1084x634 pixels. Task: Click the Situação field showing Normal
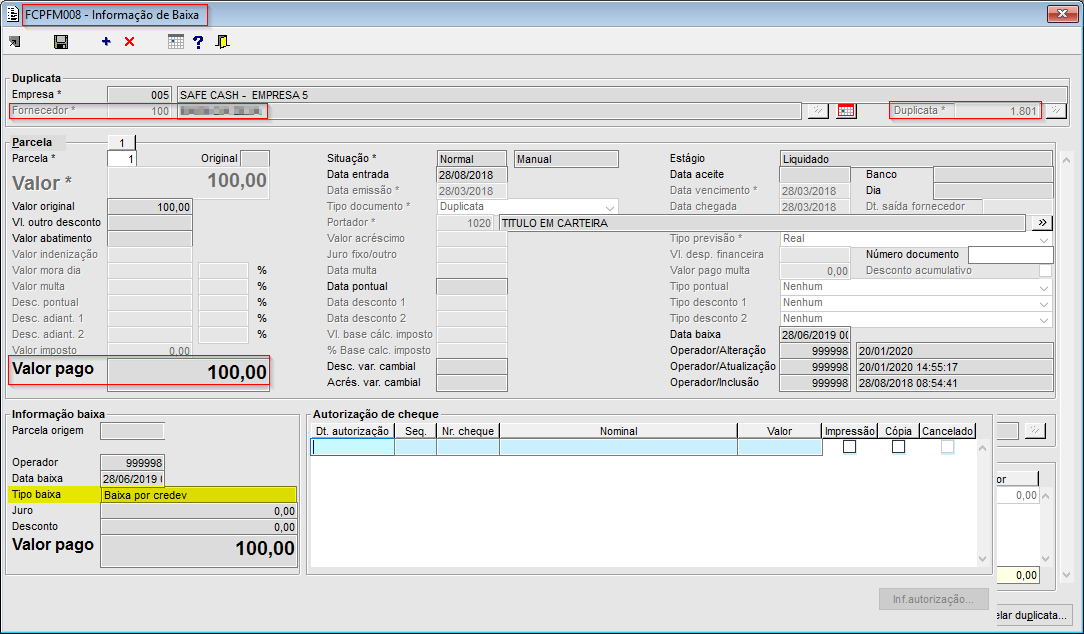(x=471, y=159)
